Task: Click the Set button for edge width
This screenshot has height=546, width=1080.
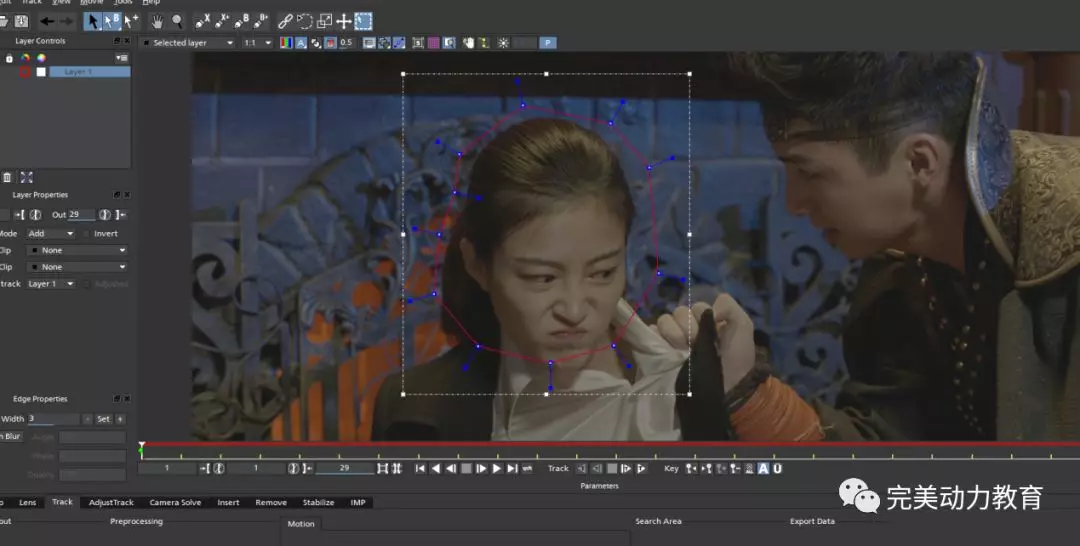Action: (x=103, y=419)
